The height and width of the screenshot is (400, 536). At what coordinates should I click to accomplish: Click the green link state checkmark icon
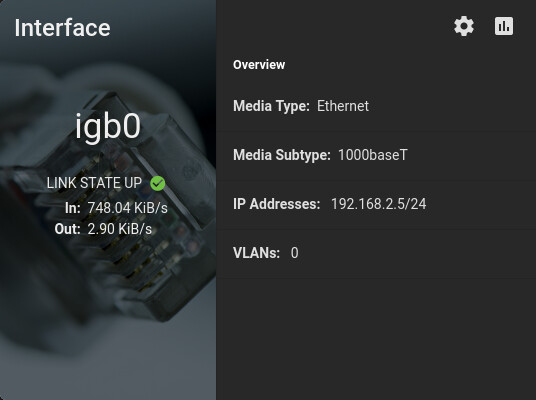point(158,184)
